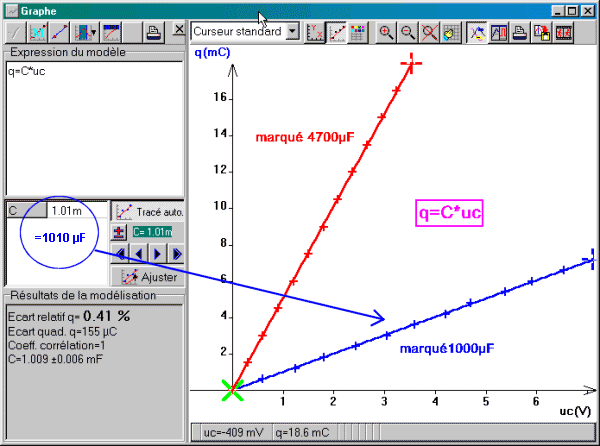
Task: Click the C= 1.01m value field
Action: point(157,232)
